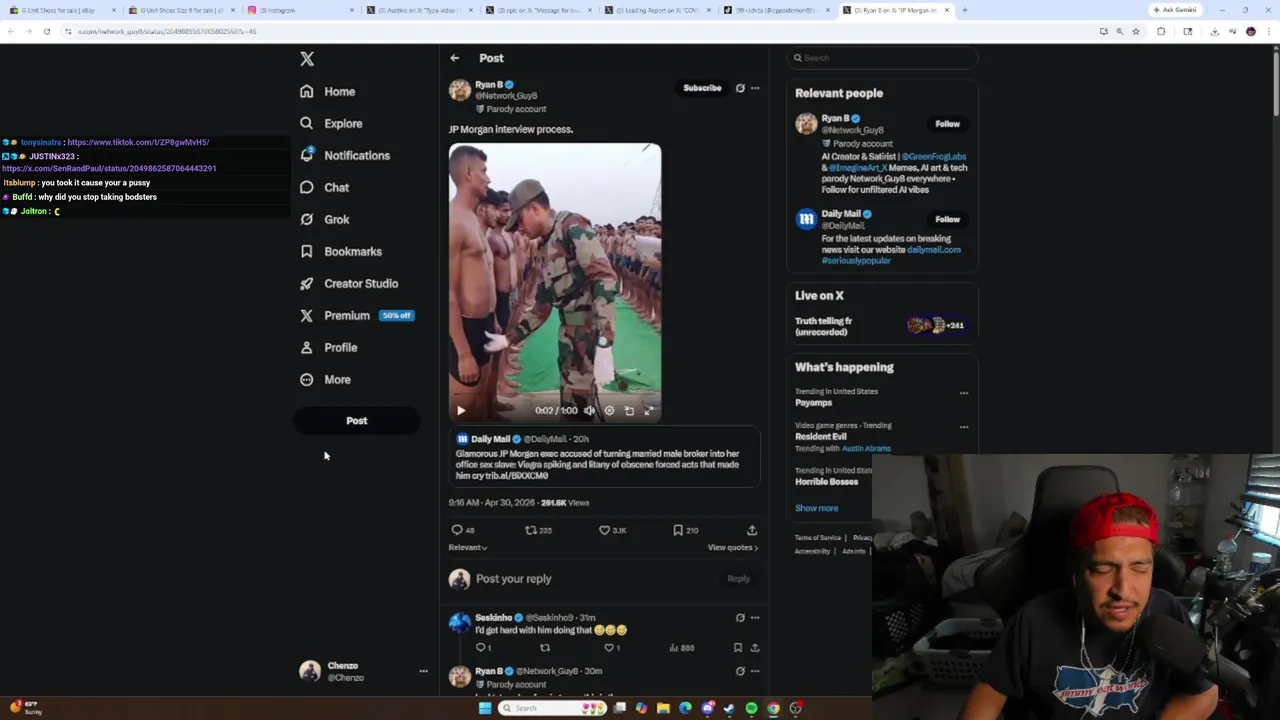Screen dimensions: 1280x720
Task: Share the main post
Action: pos(752,530)
